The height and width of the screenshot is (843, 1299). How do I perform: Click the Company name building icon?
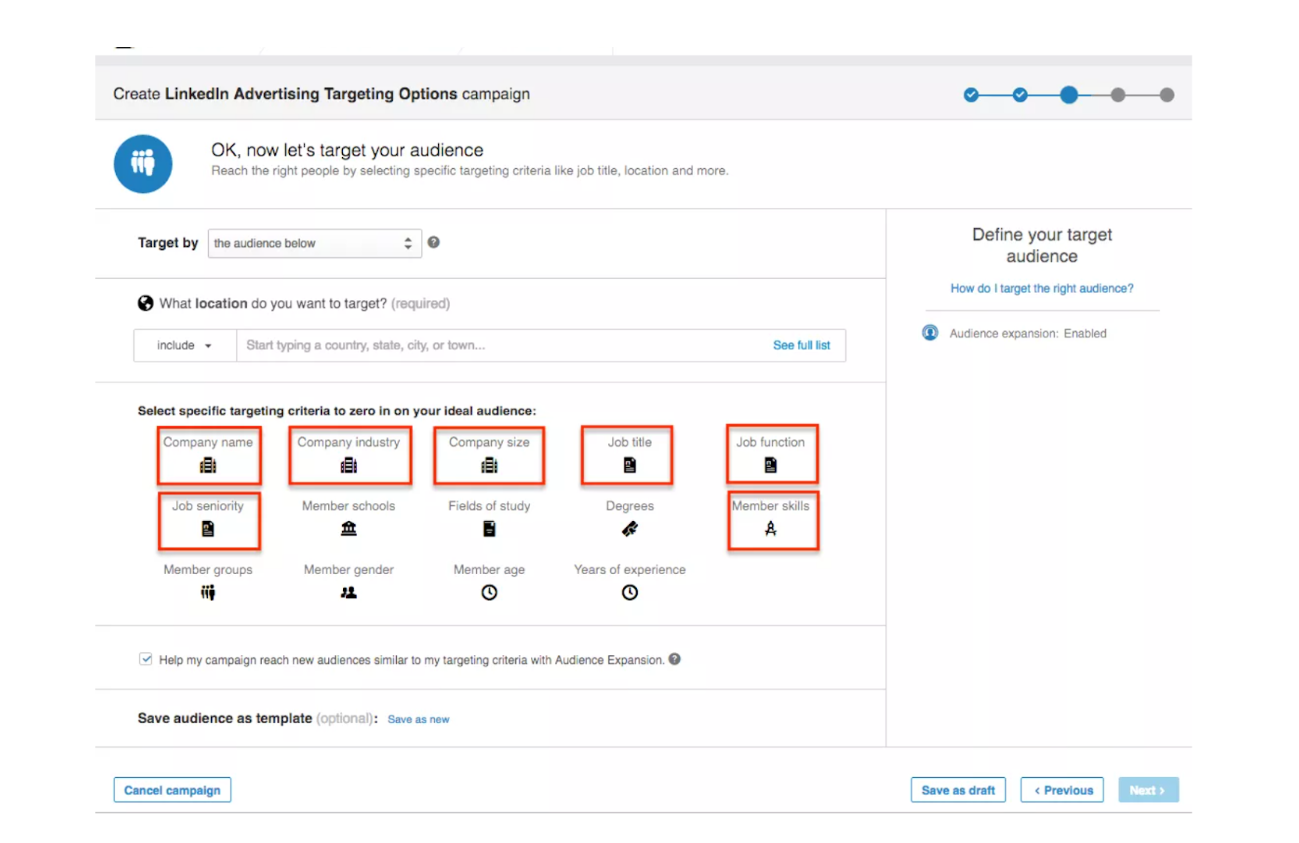(x=208, y=465)
